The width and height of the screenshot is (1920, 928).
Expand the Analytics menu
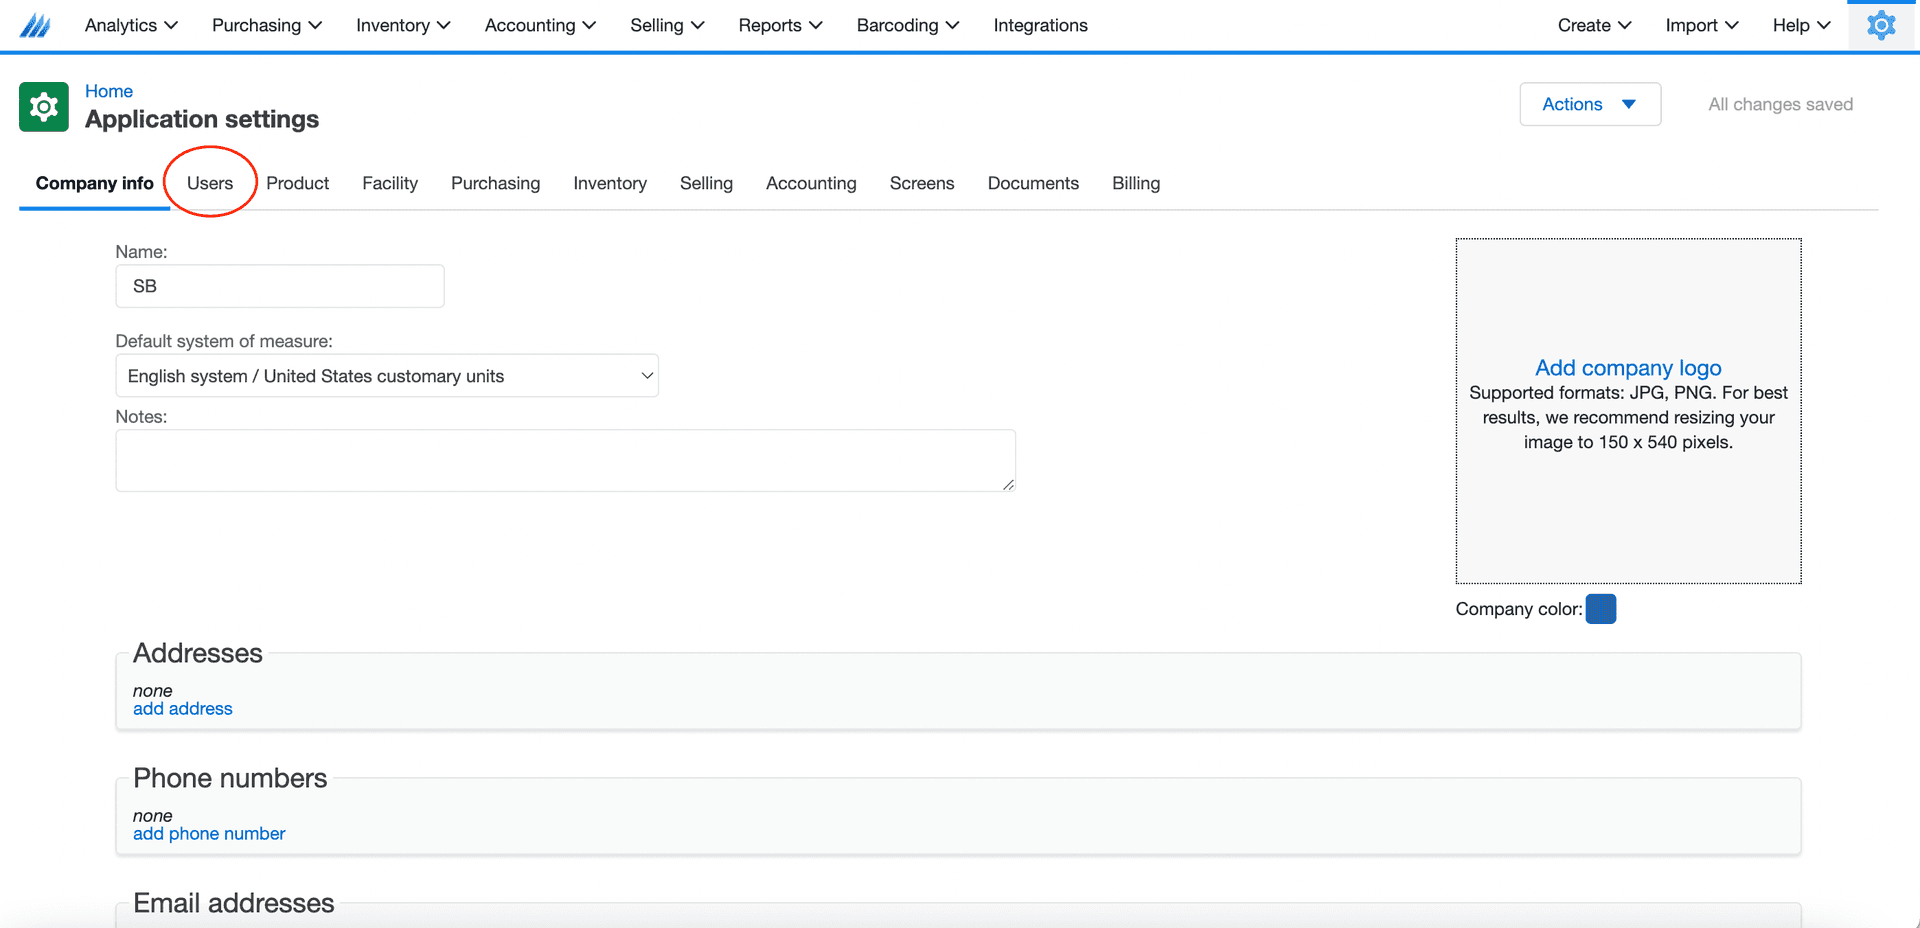click(x=131, y=25)
